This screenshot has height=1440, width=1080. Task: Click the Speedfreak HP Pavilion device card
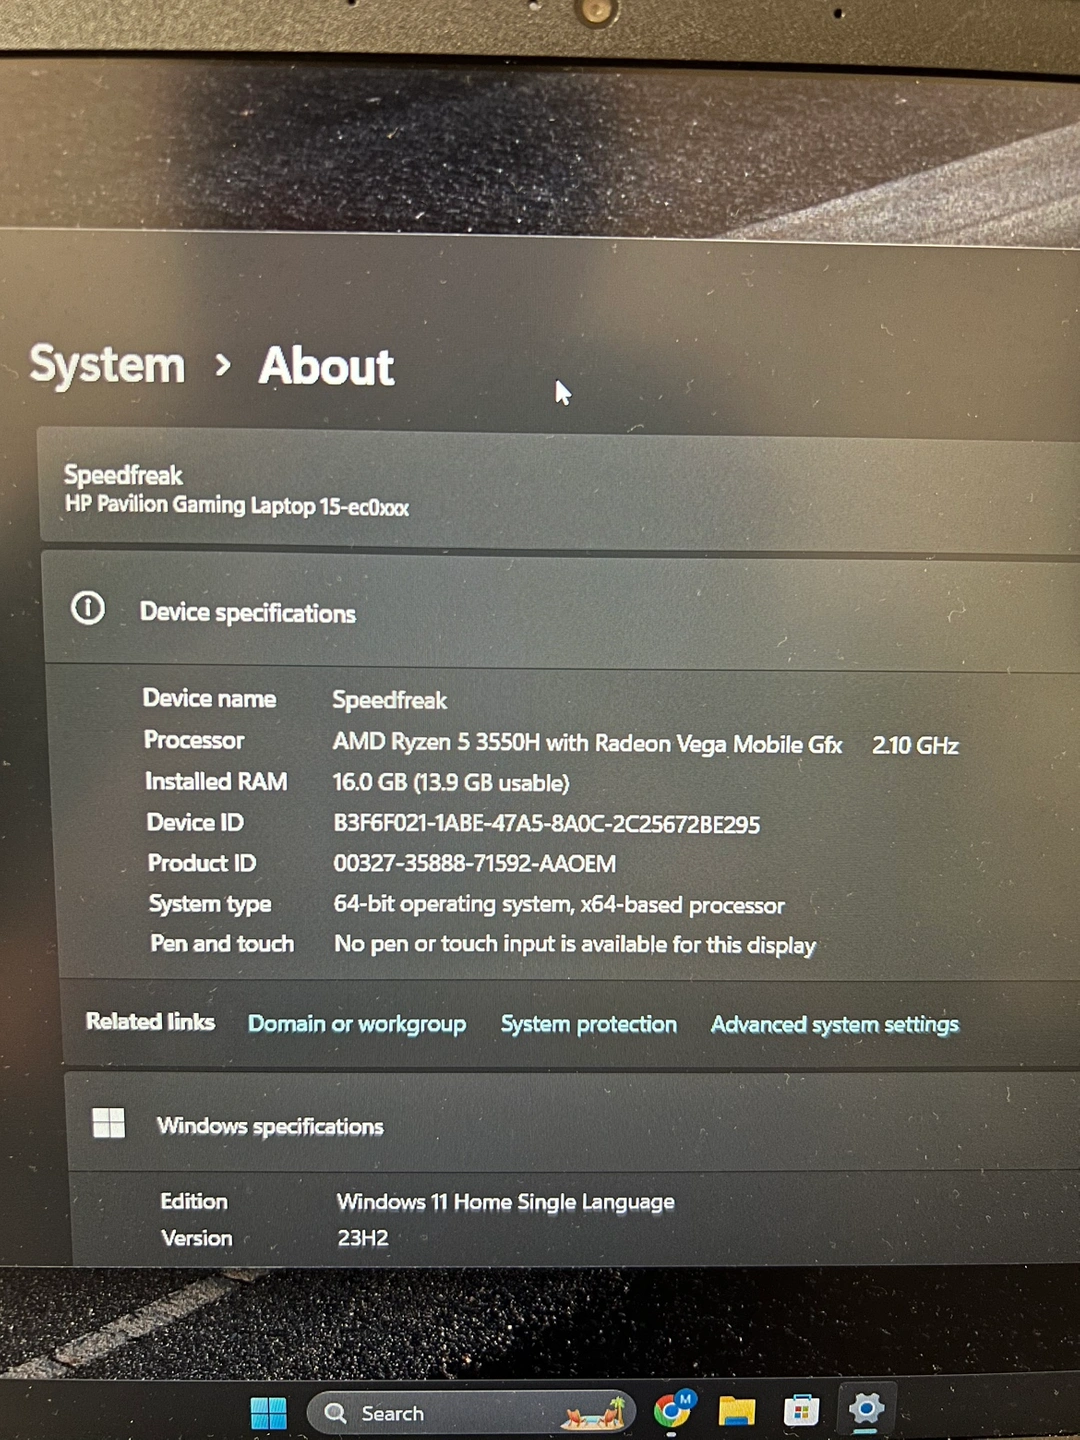tap(236, 490)
